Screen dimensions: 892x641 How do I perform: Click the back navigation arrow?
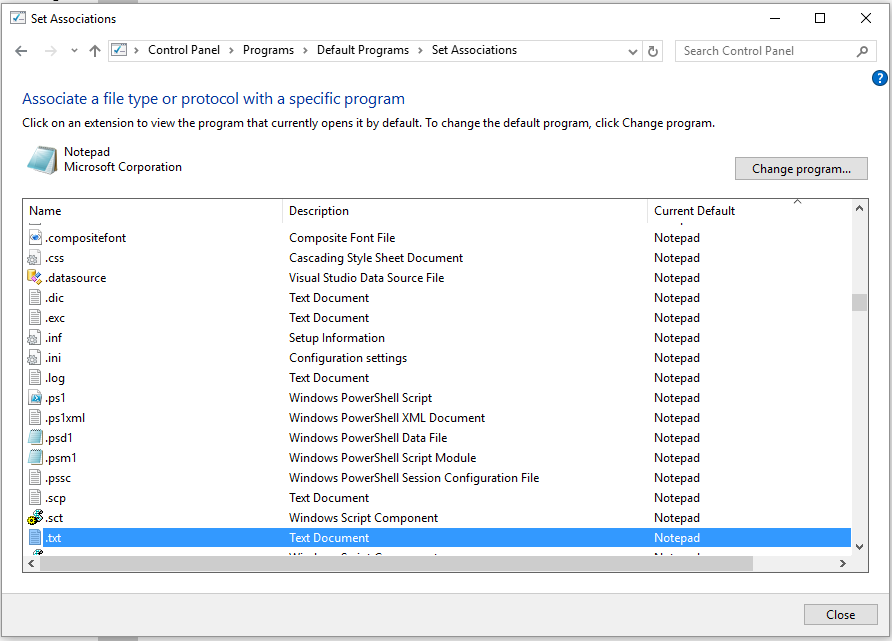(x=21, y=51)
